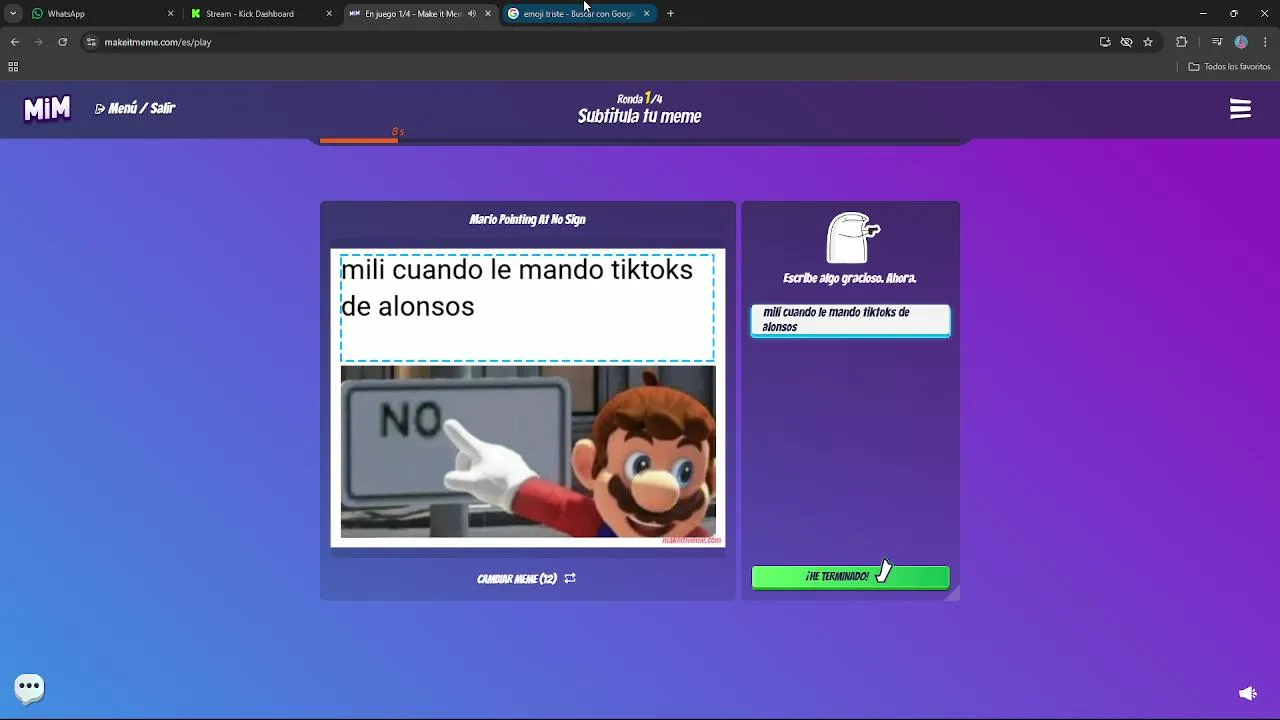Open the apps grid in bookmarks bar

pos(13,67)
